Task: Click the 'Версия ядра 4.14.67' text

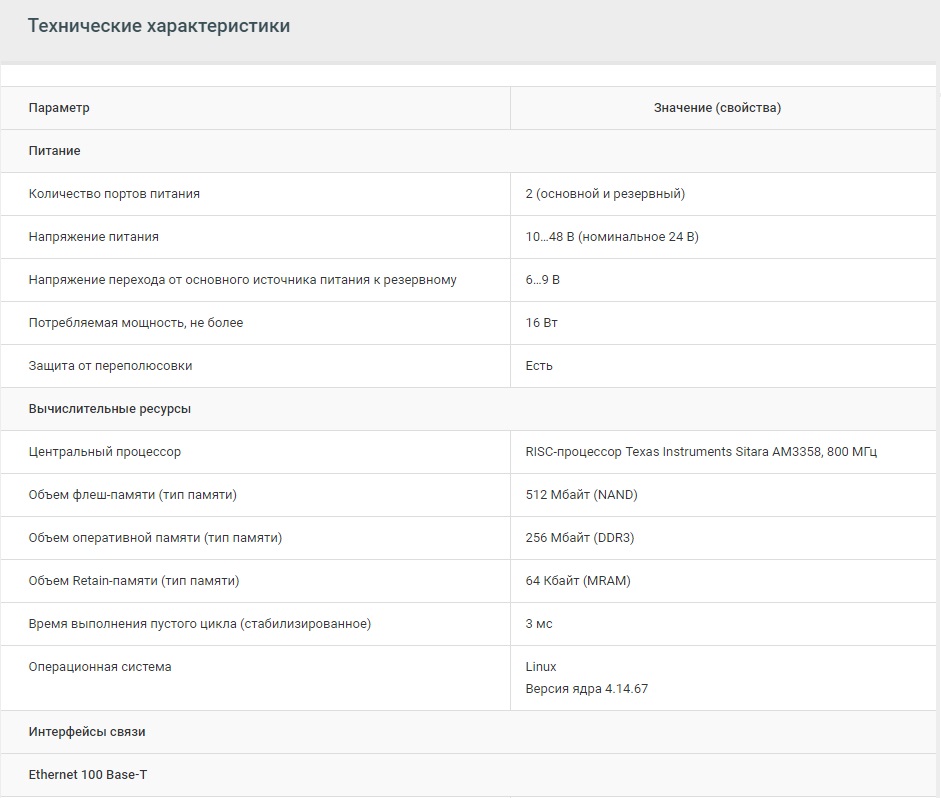Action: point(587,689)
